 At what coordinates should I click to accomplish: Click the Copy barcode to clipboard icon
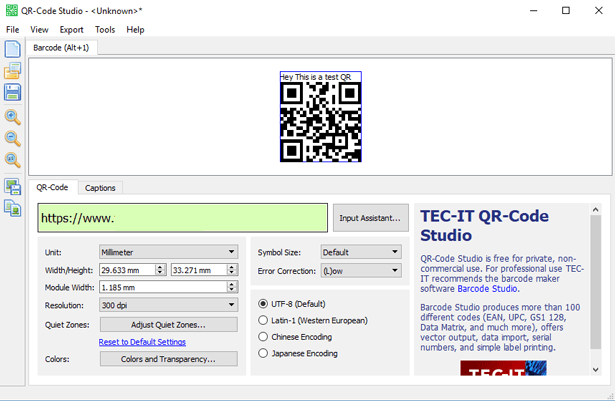(12, 208)
